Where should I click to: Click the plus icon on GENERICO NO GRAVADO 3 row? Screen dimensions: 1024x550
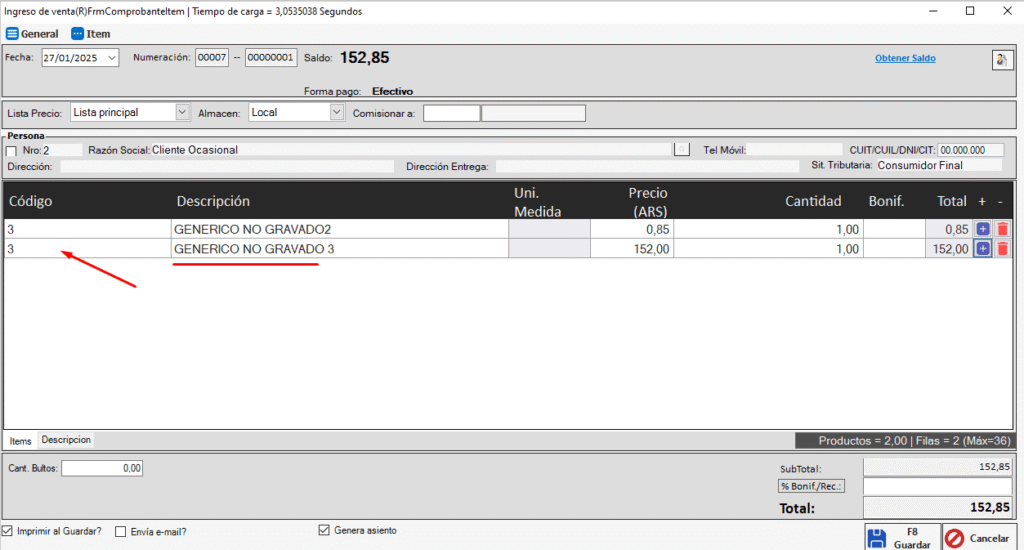[x=982, y=249]
